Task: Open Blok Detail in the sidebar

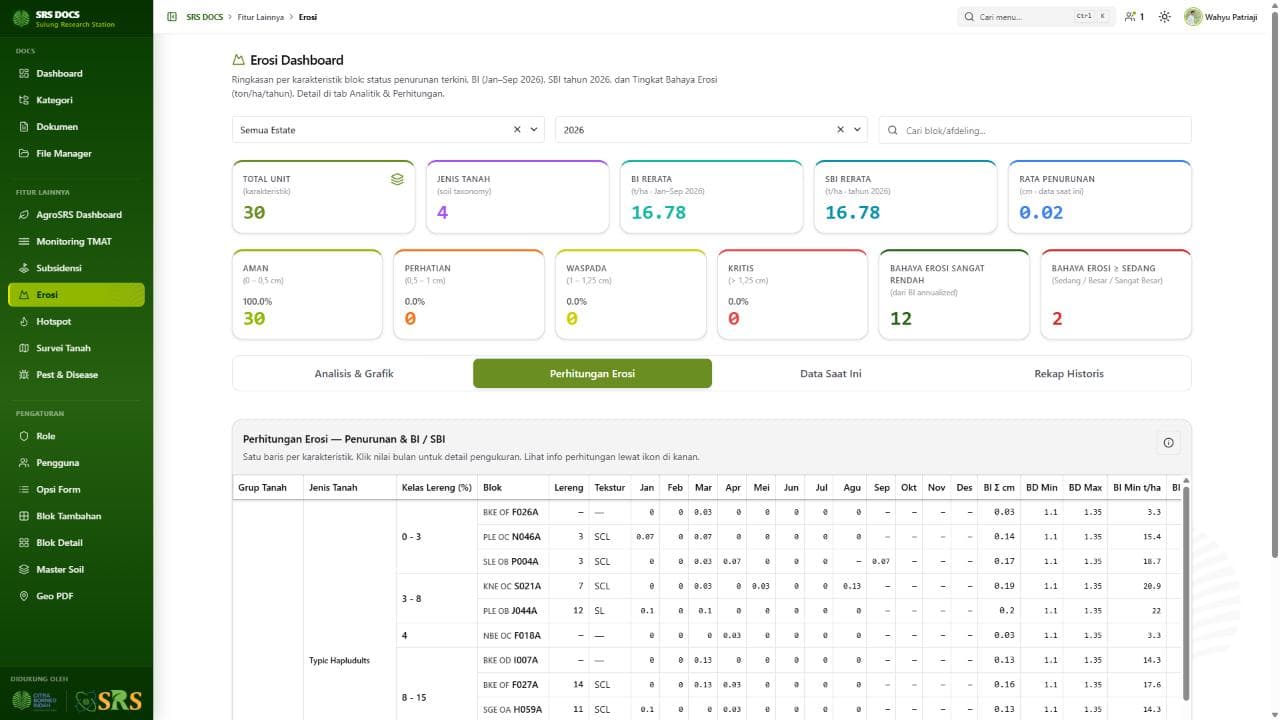Action: point(76,543)
